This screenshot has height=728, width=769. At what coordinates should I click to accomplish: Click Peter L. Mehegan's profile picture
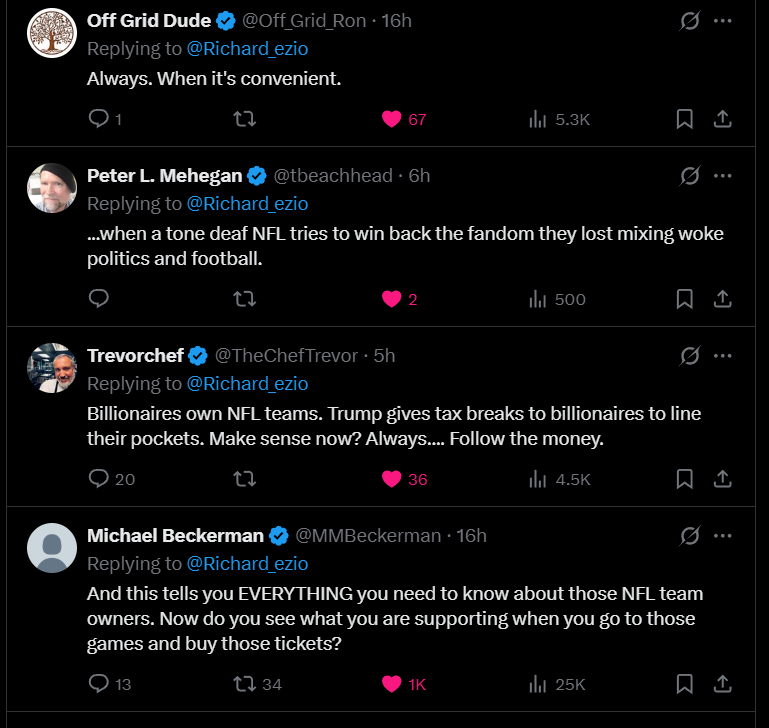(51, 188)
